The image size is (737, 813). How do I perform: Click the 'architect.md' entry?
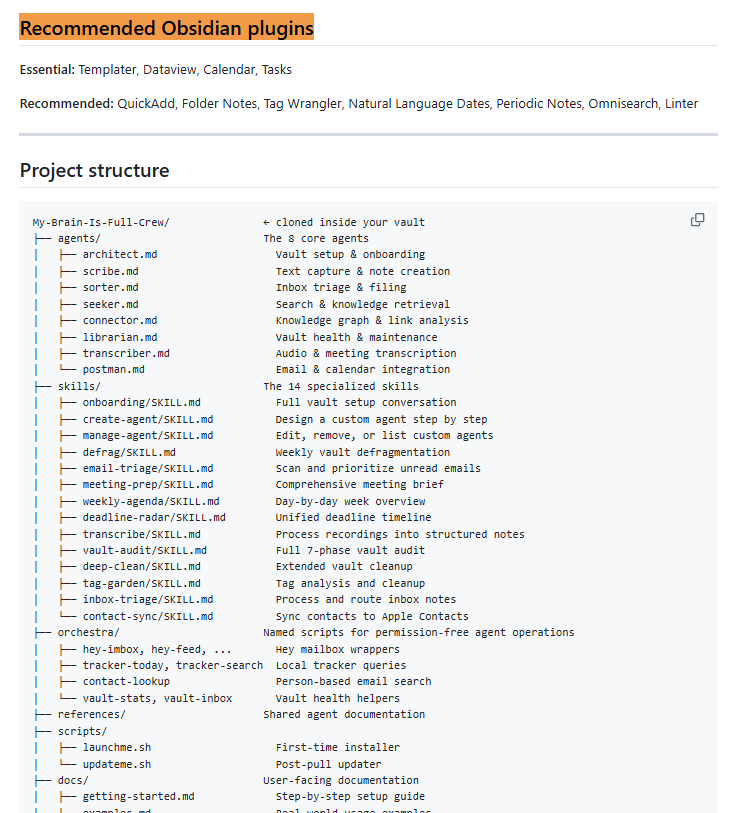(120, 255)
